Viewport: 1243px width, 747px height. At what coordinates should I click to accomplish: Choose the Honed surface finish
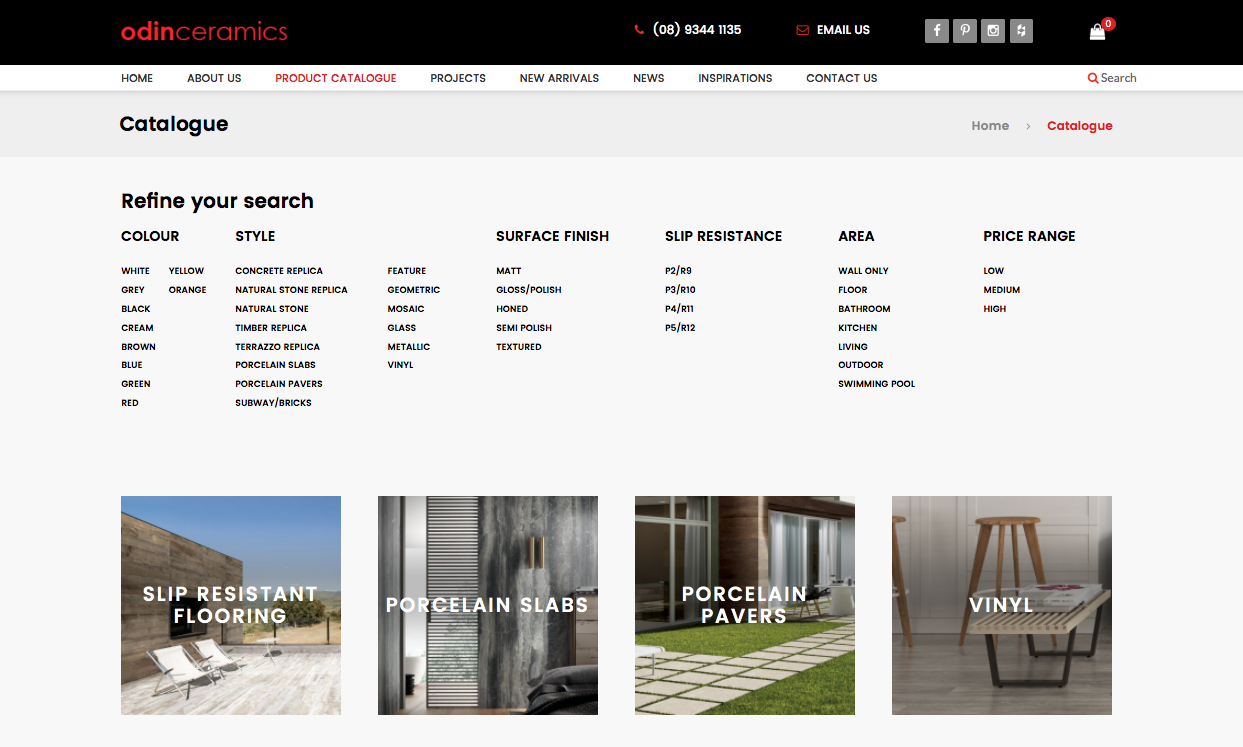pos(512,309)
